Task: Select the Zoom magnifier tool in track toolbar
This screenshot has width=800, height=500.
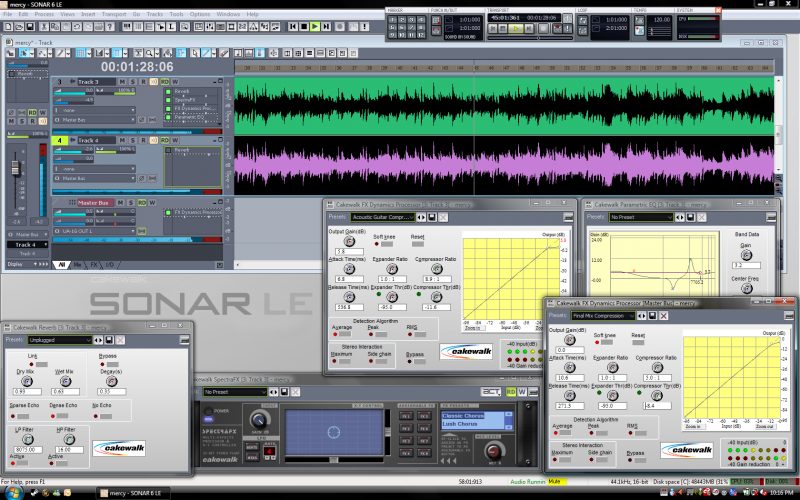Action: tap(149, 53)
